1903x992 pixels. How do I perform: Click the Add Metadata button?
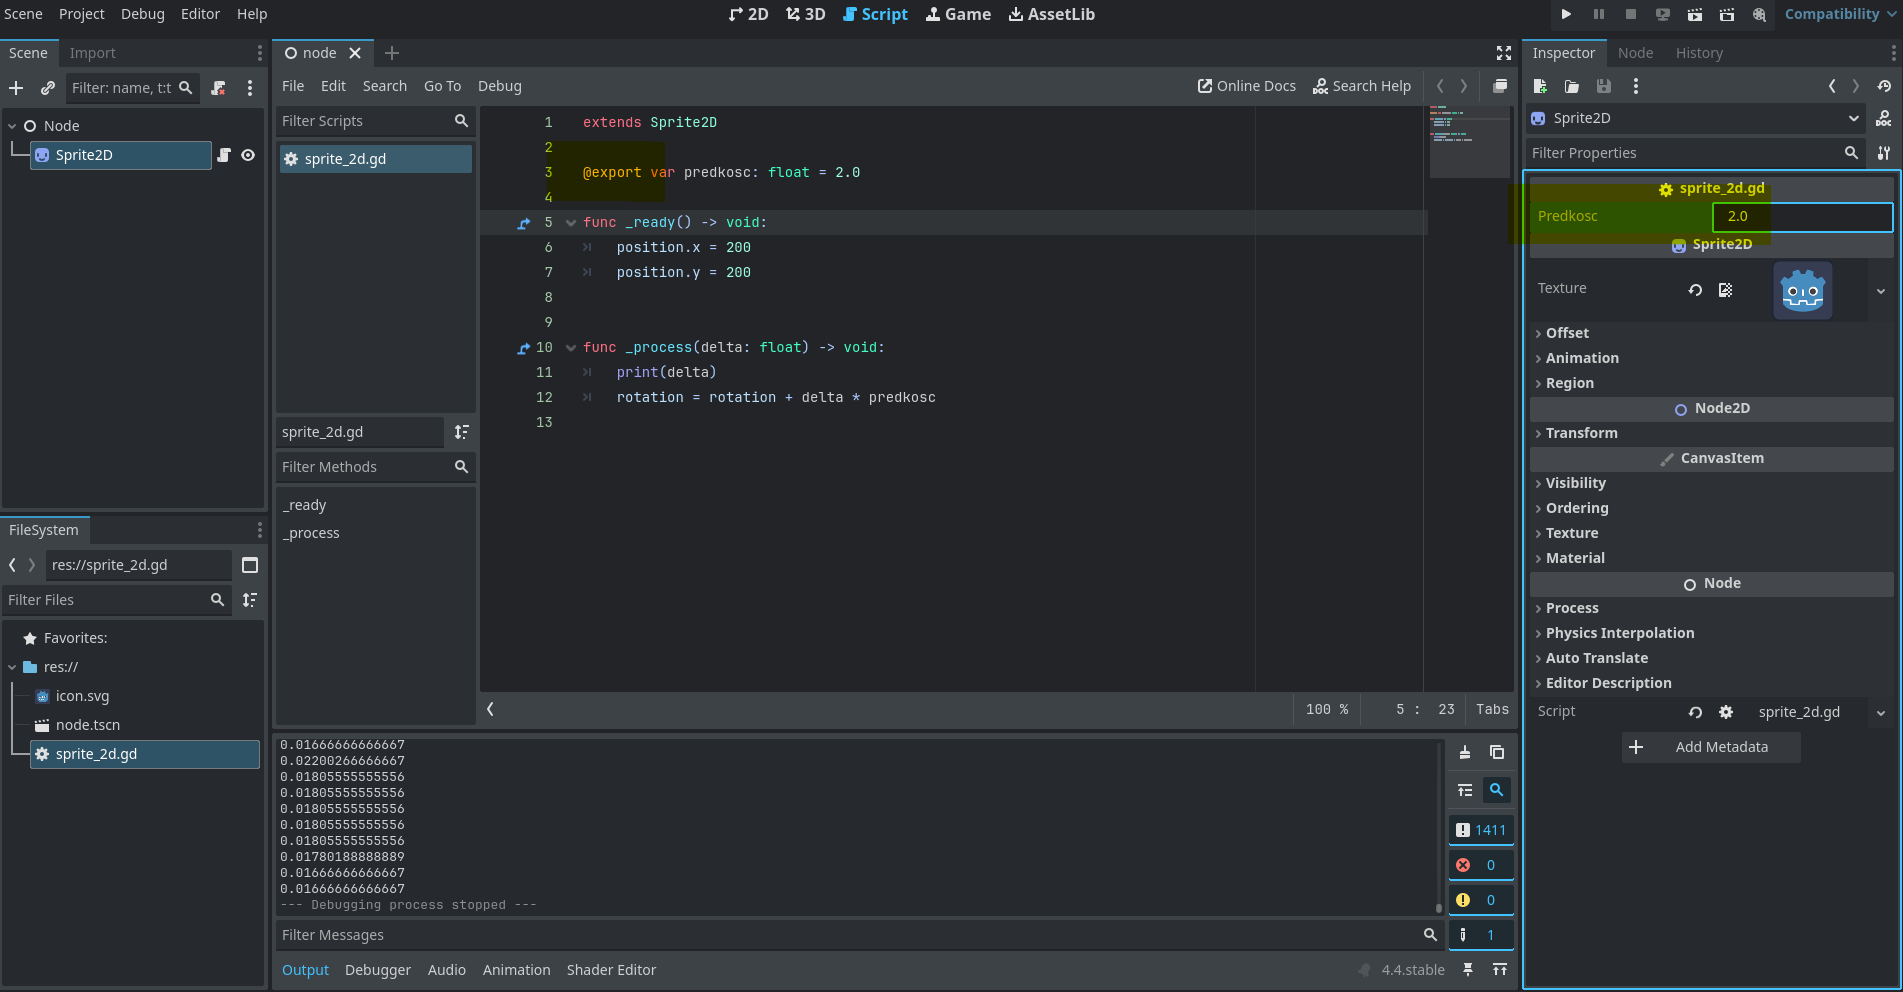[1711, 747]
